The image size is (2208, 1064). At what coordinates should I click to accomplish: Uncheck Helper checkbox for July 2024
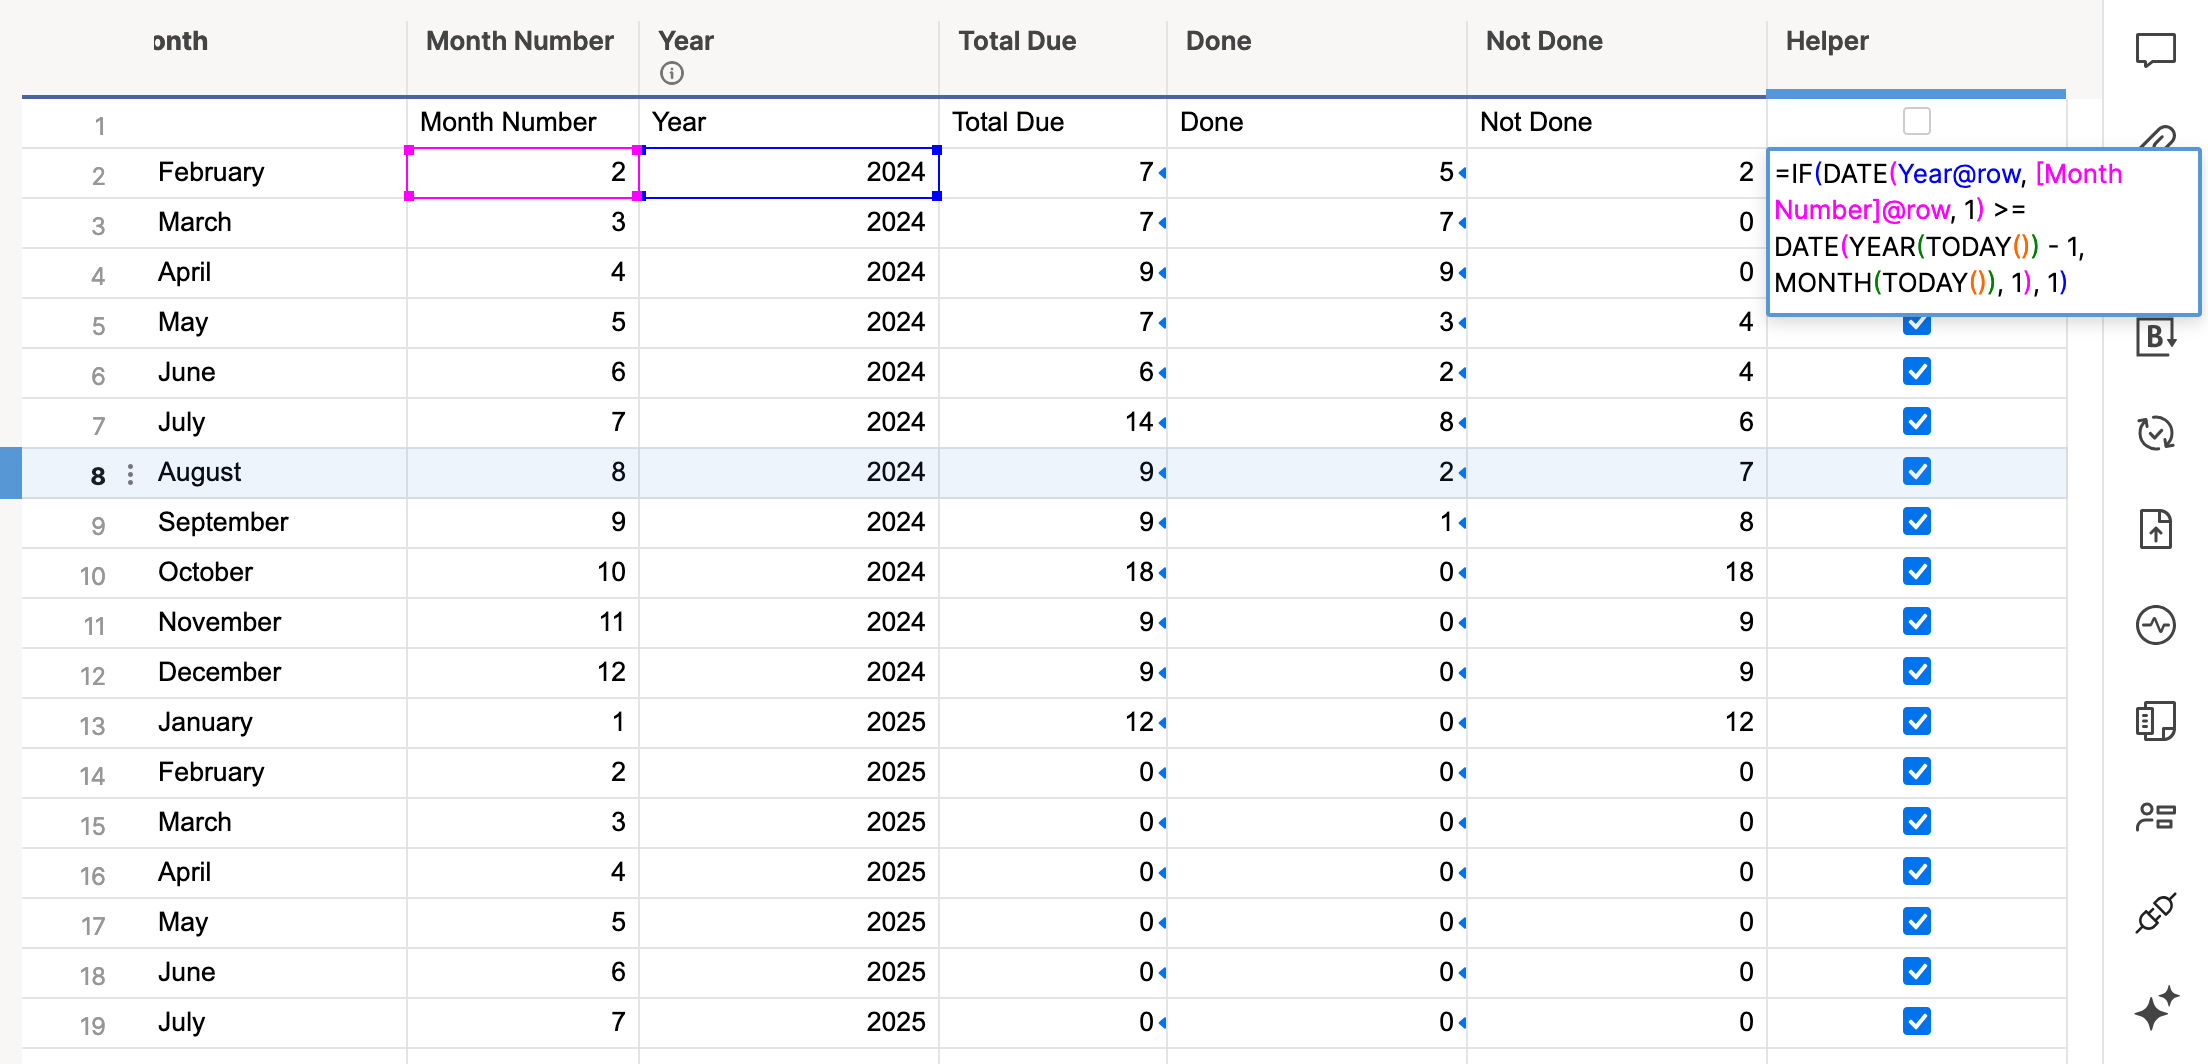[x=1917, y=421]
